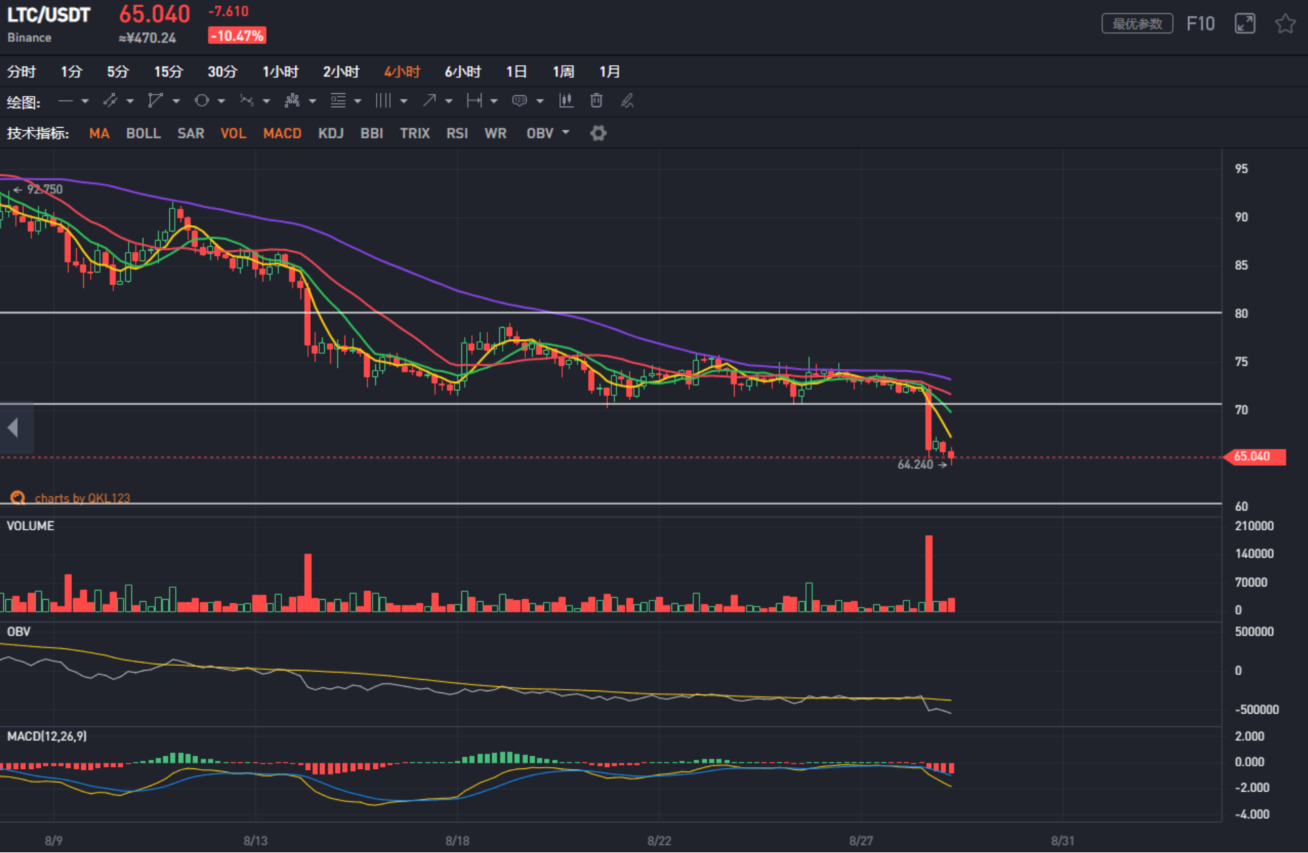Image resolution: width=1308 pixels, height=853 pixels.
Task: Click the candlestick chart style icon
Action: [566, 101]
